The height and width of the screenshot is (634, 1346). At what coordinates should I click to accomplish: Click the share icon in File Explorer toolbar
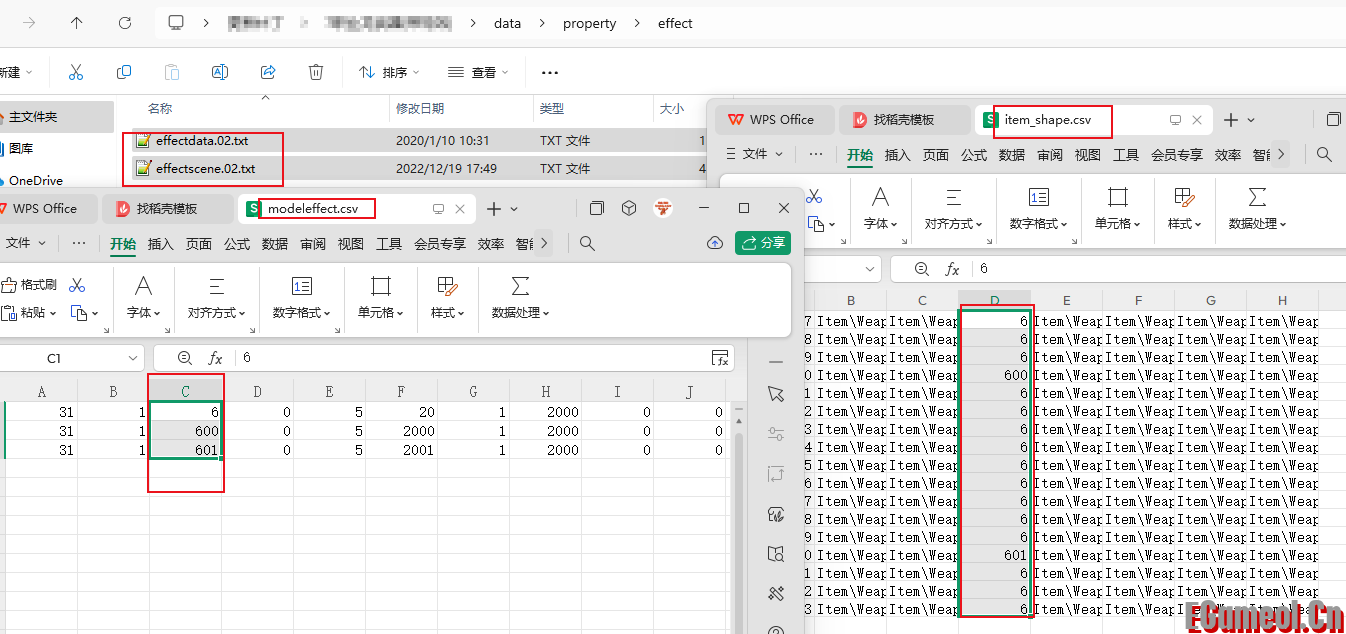268,72
